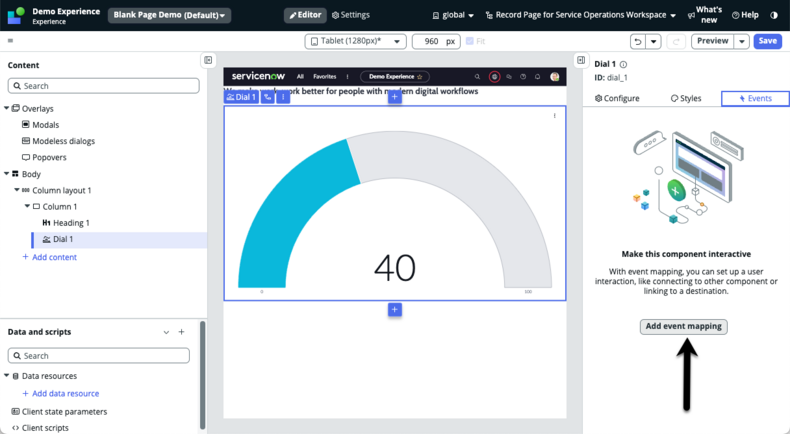Click the user avatar in preview header
790x434 pixels.
(x=555, y=77)
